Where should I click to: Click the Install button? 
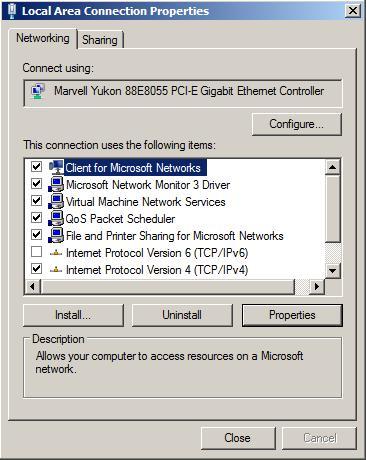point(73,315)
